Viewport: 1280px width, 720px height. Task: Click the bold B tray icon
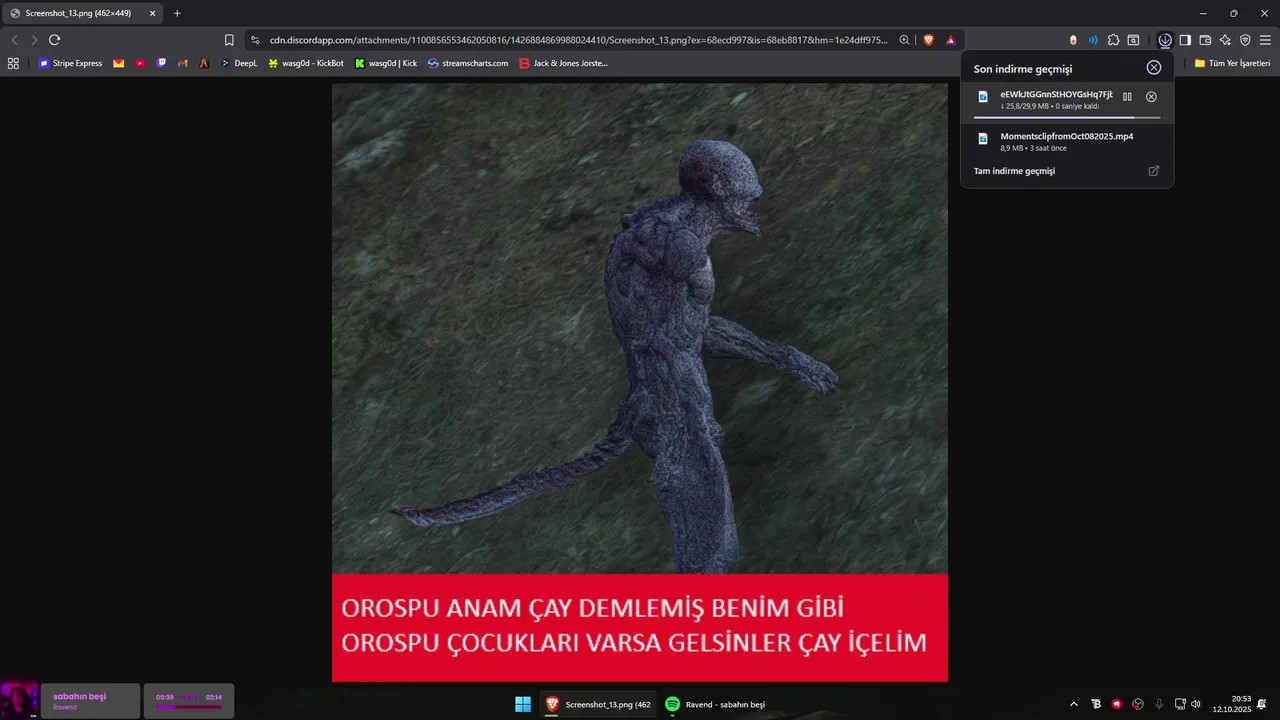(1096, 704)
